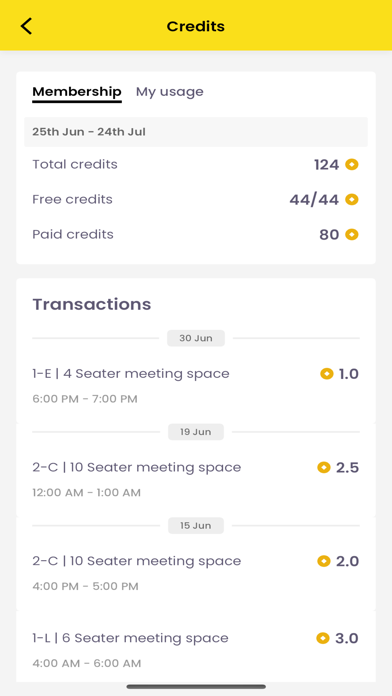The image size is (392, 696).
Task: Click the 19 Jun date marker
Action: 196,432
